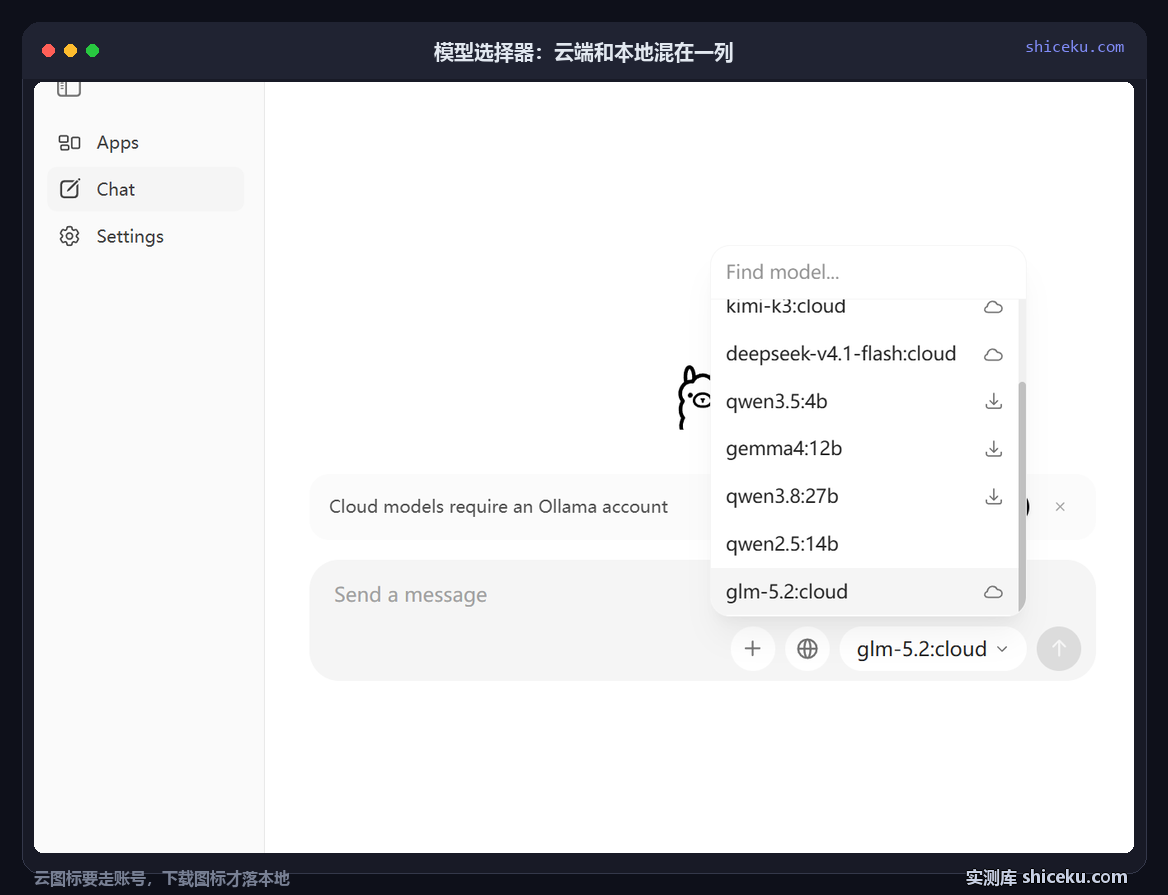The image size is (1168, 895).
Task: Click download icon for gemma4:12b
Action: (994, 449)
